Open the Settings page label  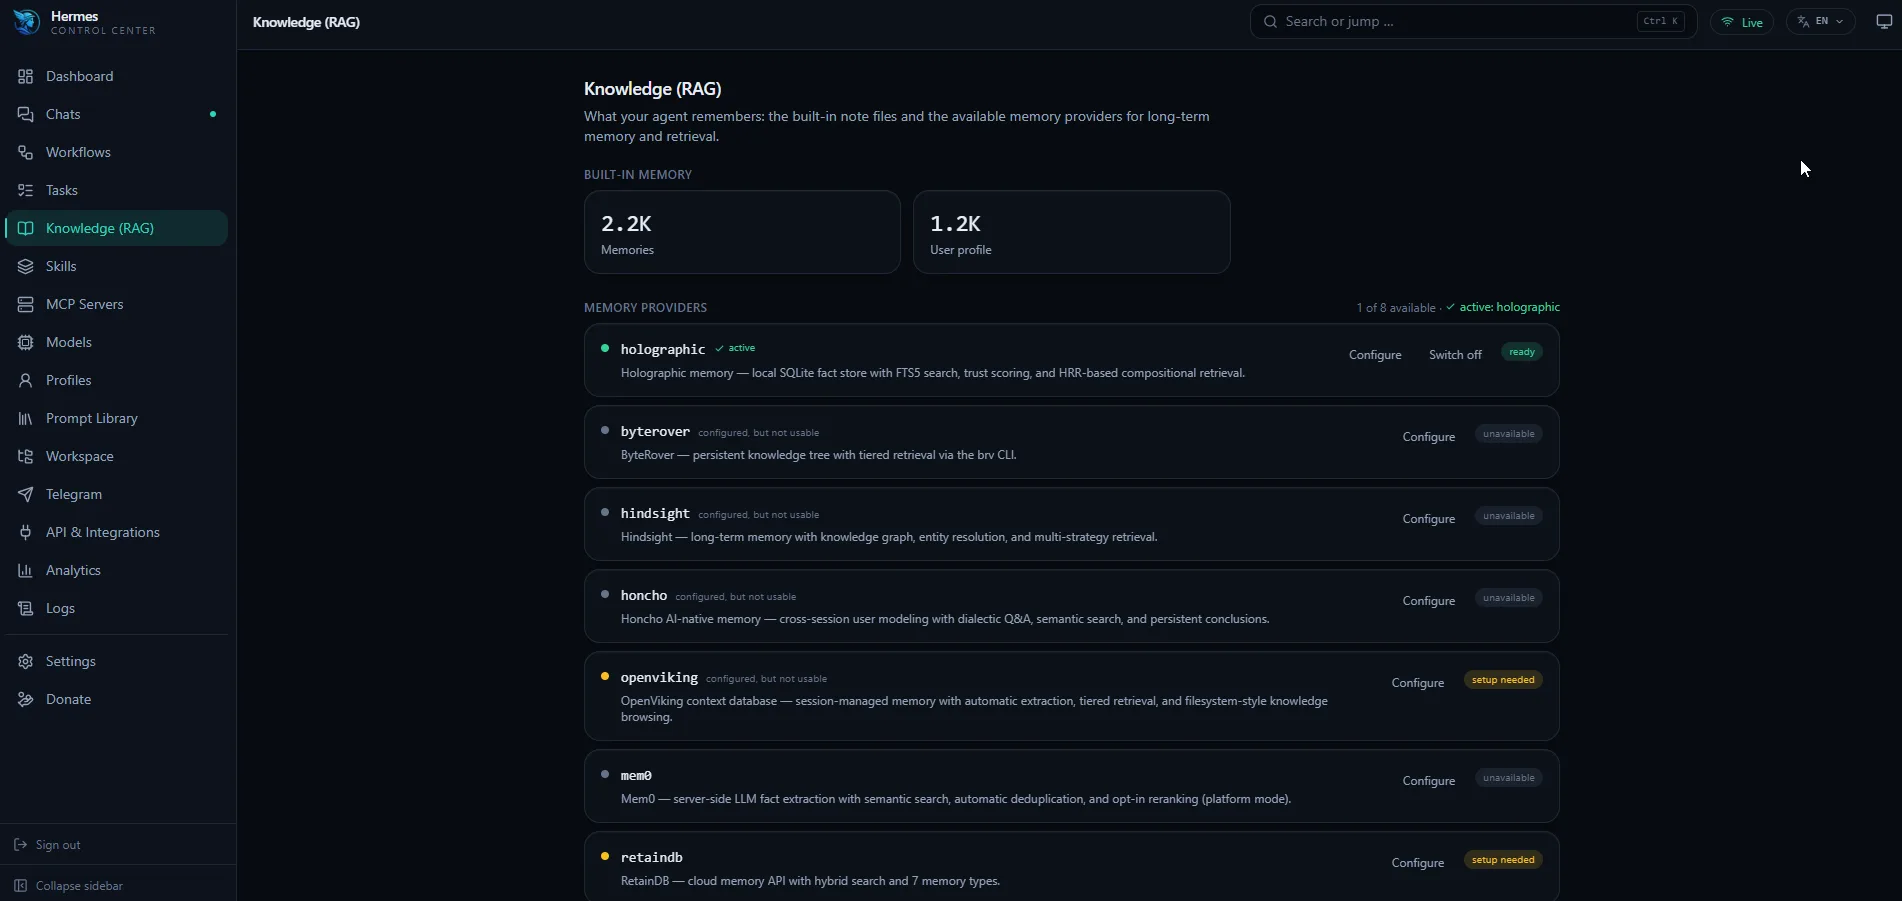[71, 661]
